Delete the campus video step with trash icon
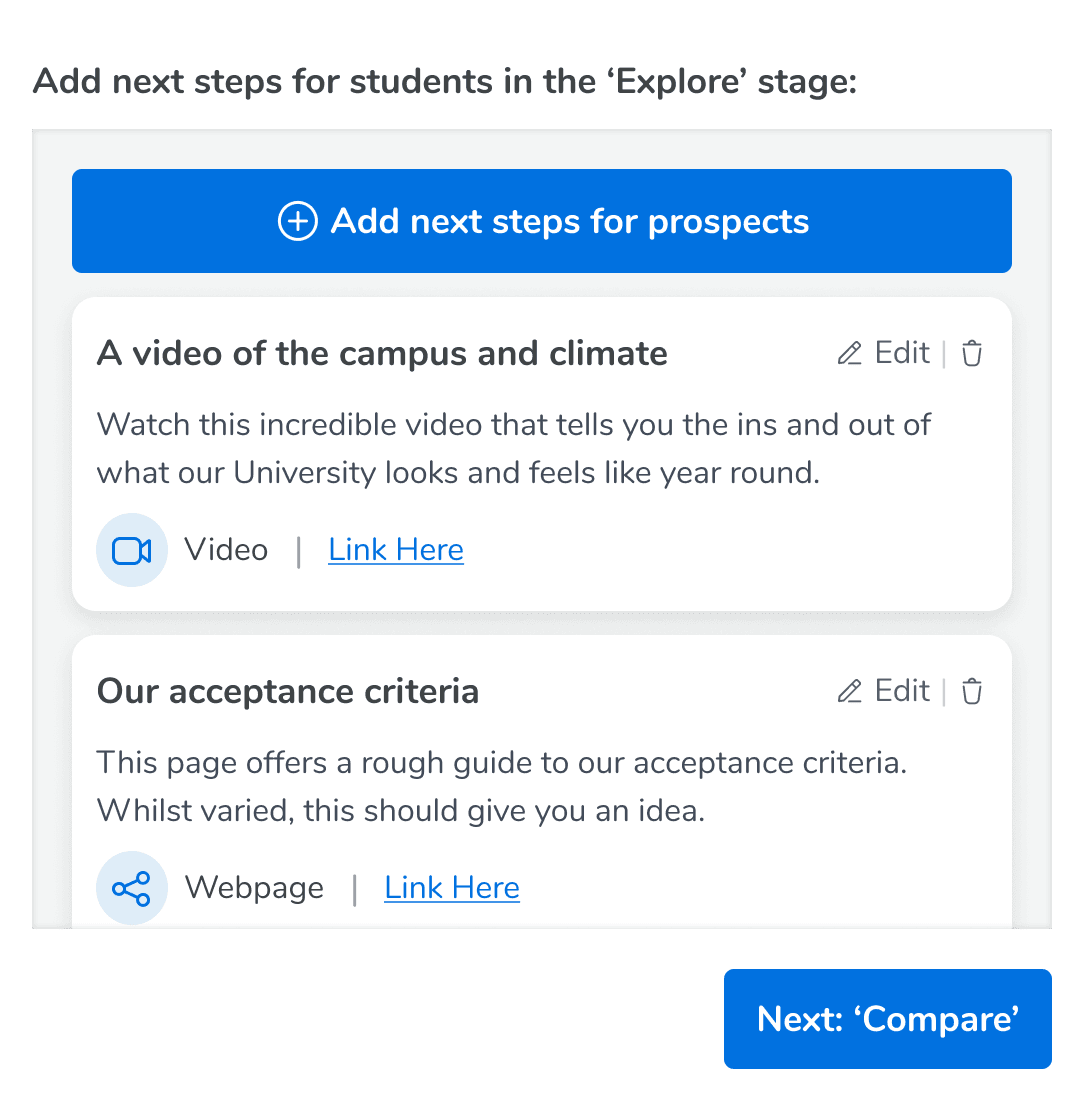This screenshot has height=1106, width=1076. click(972, 353)
